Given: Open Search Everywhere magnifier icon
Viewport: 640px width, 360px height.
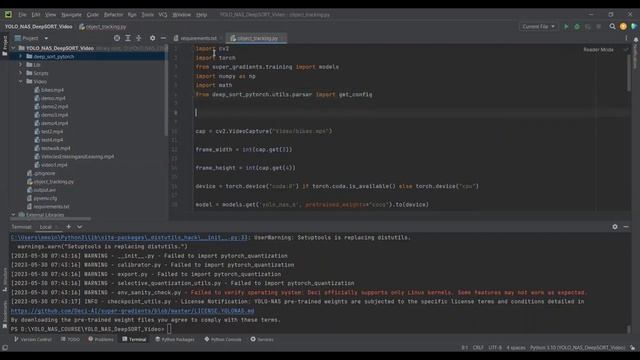Looking at the screenshot, I should (612, 27).
